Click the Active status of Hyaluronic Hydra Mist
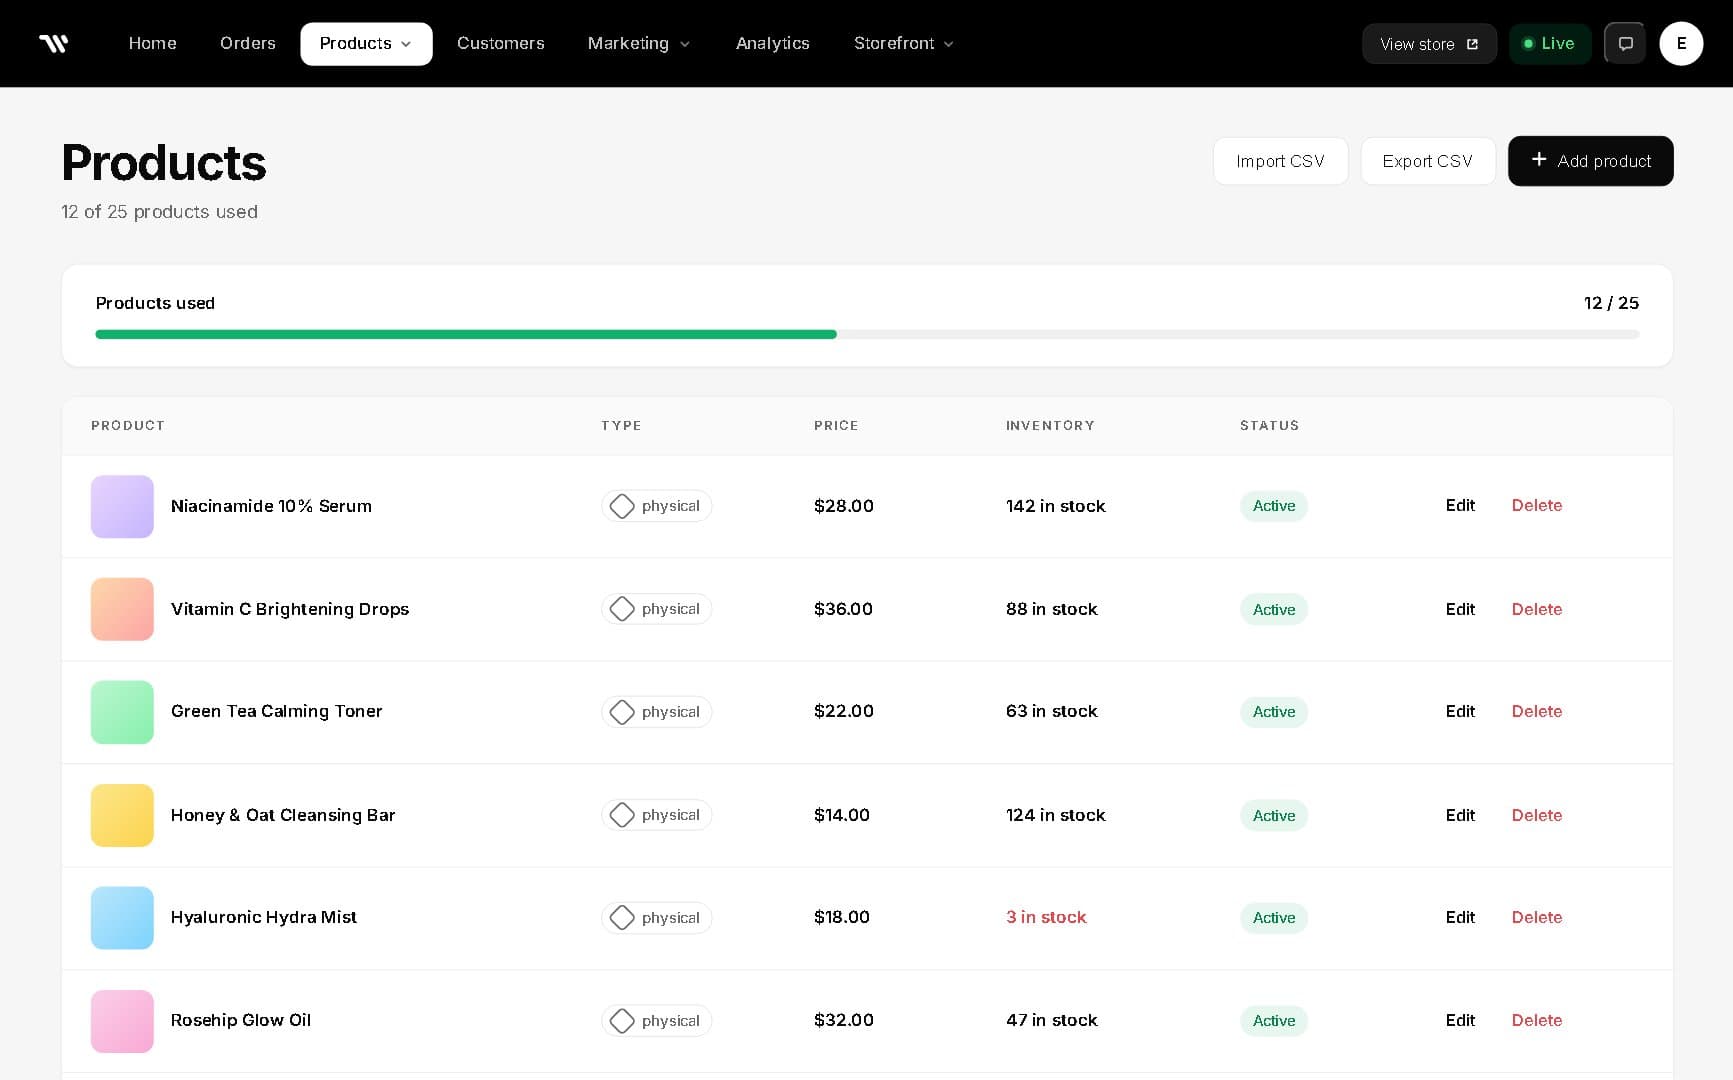This screenshot has height=1080, width=1733. [x=1274, y=918]
